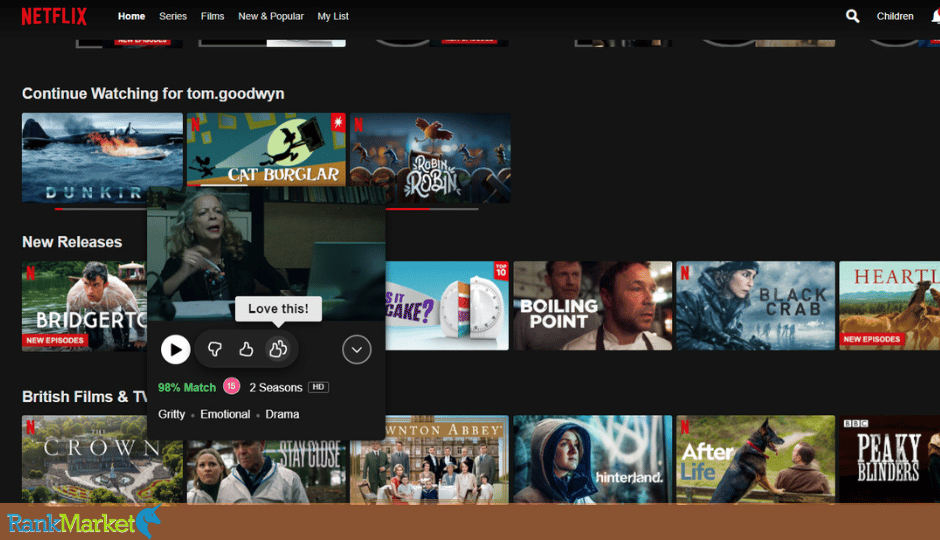Open the Black Crab thumbnail
Screen dimensions: 940x540
pyautogui.click(x=755, y=306)
